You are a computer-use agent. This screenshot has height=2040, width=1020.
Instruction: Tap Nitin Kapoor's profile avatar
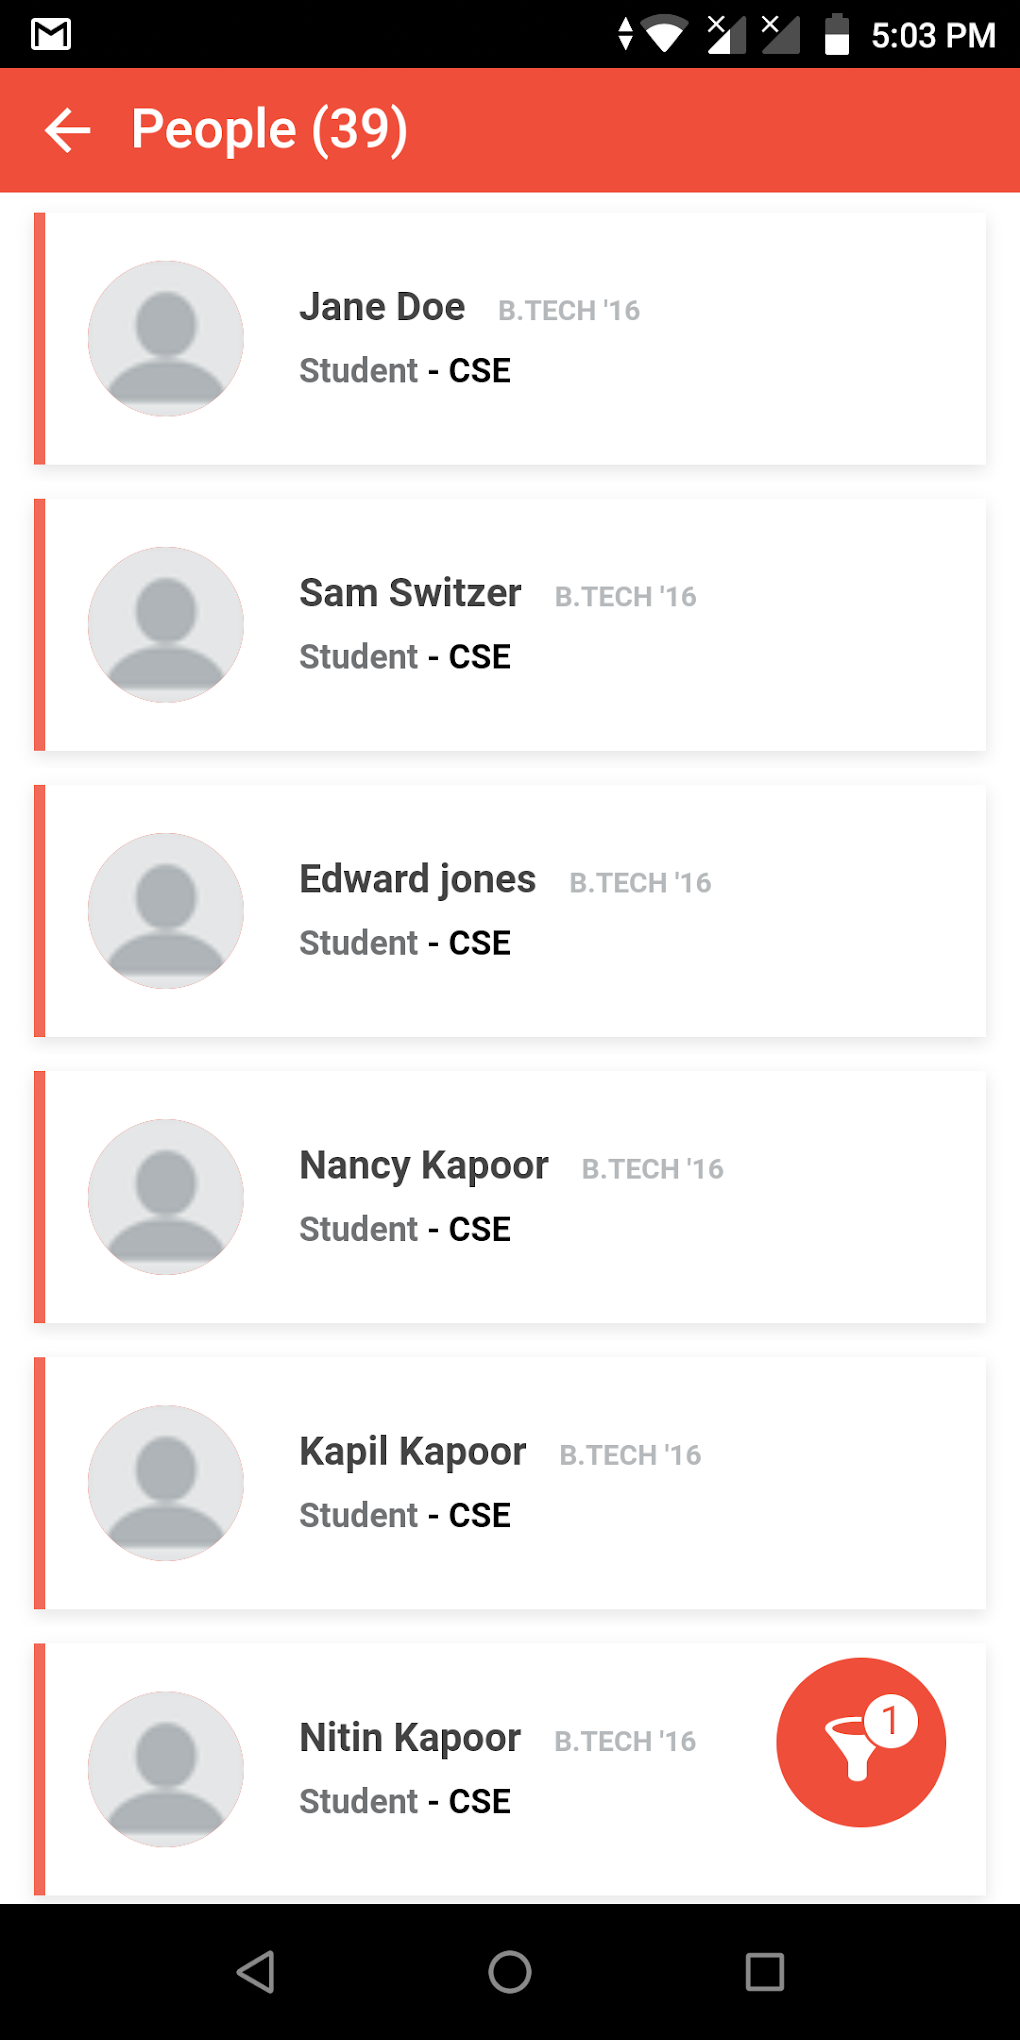pyautogui.click(x=166, y=1769)
